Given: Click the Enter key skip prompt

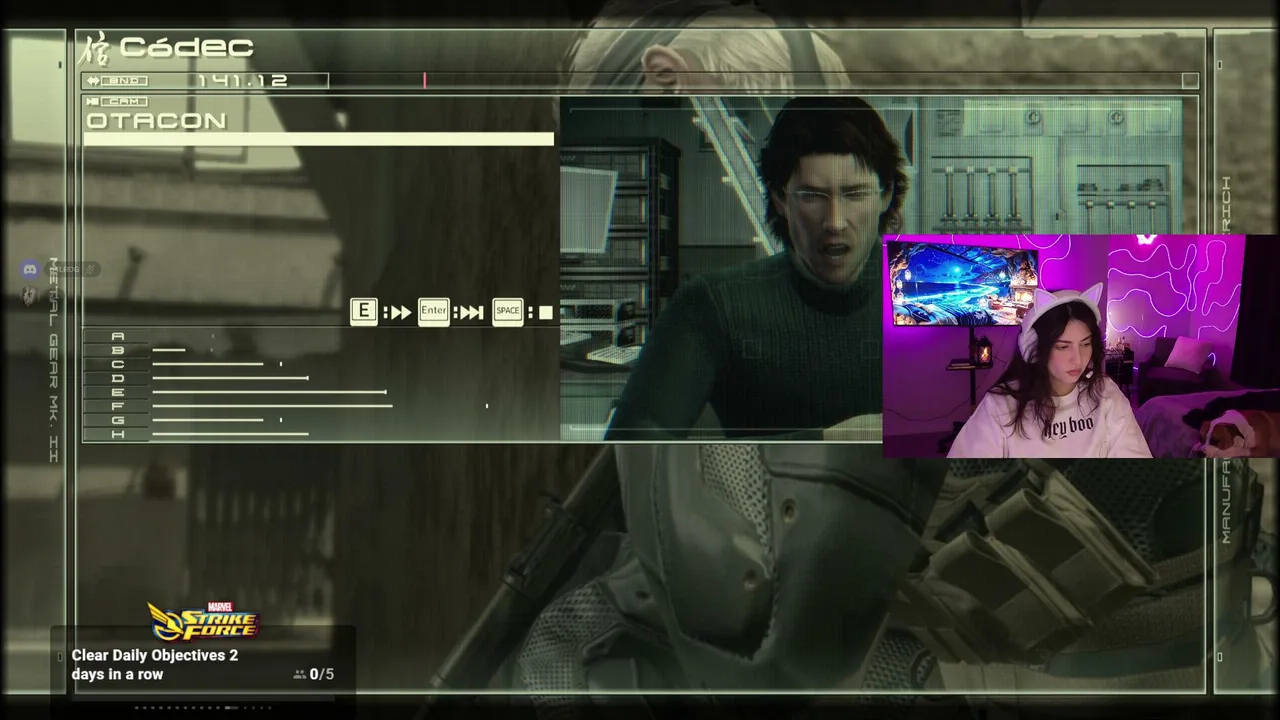Looking at the screenshot, I should (433, 311).
